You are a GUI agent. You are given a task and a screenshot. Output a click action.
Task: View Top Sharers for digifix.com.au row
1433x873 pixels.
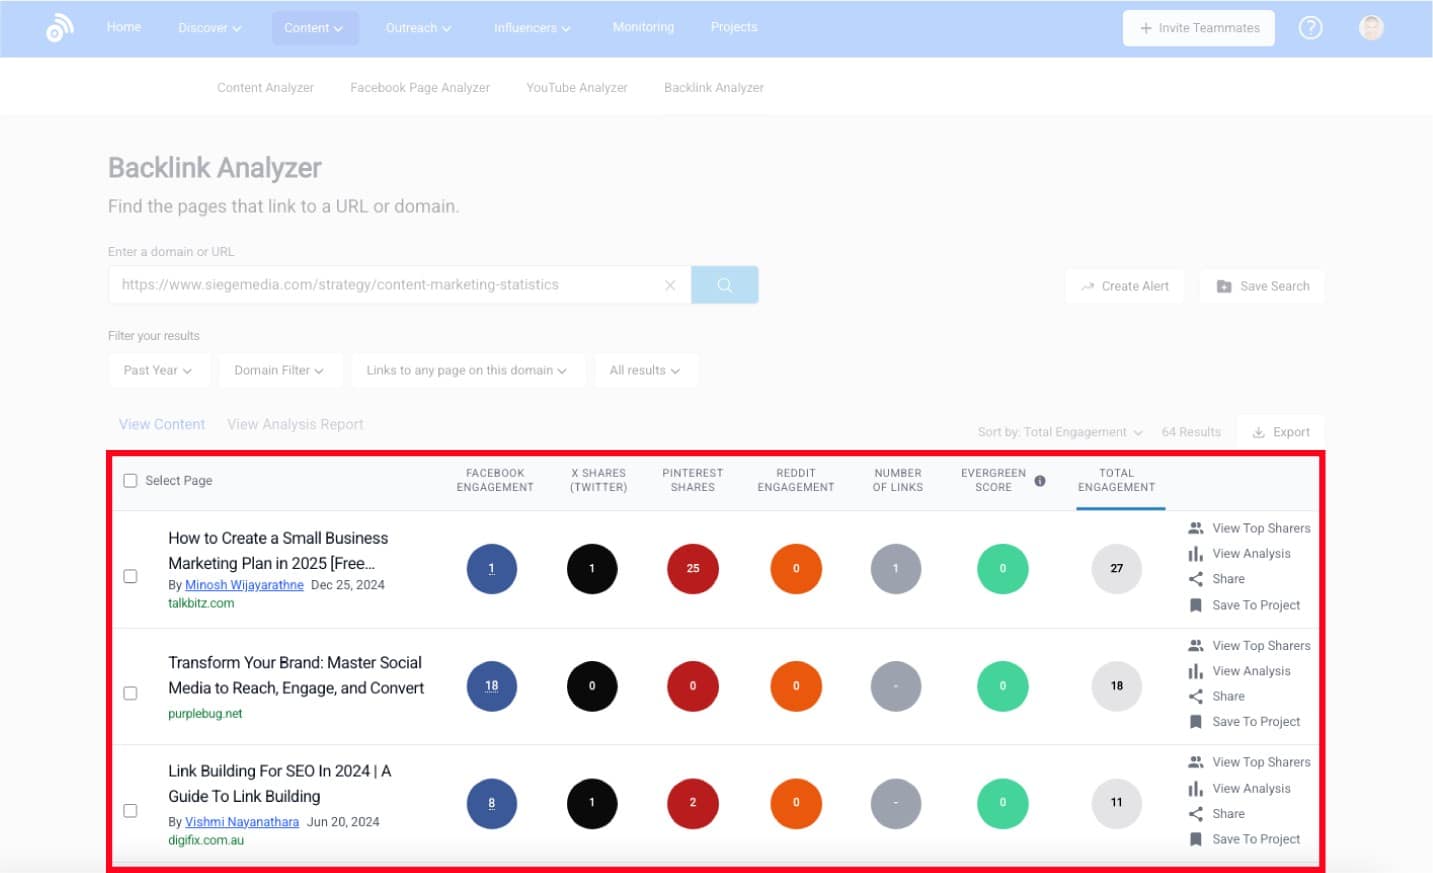(x=1249, y=762)
